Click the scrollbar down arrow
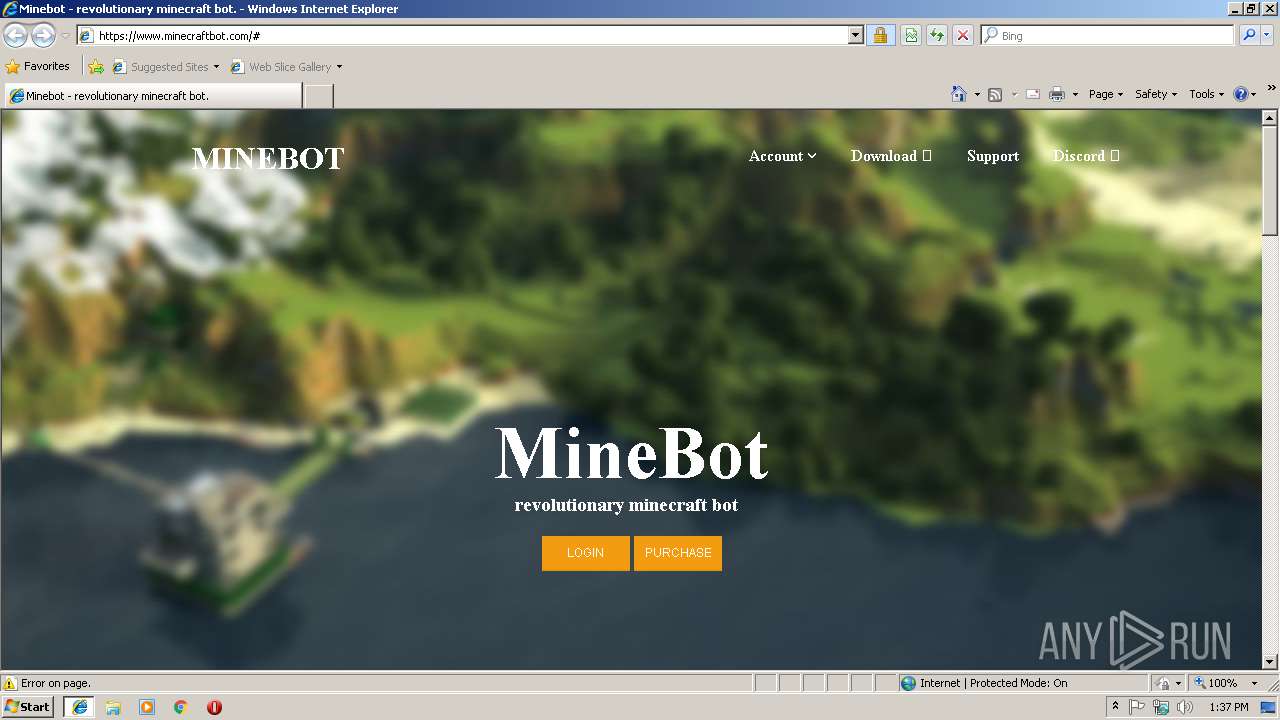Viewport: 1280px width, 720px height. click(x=1270, y=661)
